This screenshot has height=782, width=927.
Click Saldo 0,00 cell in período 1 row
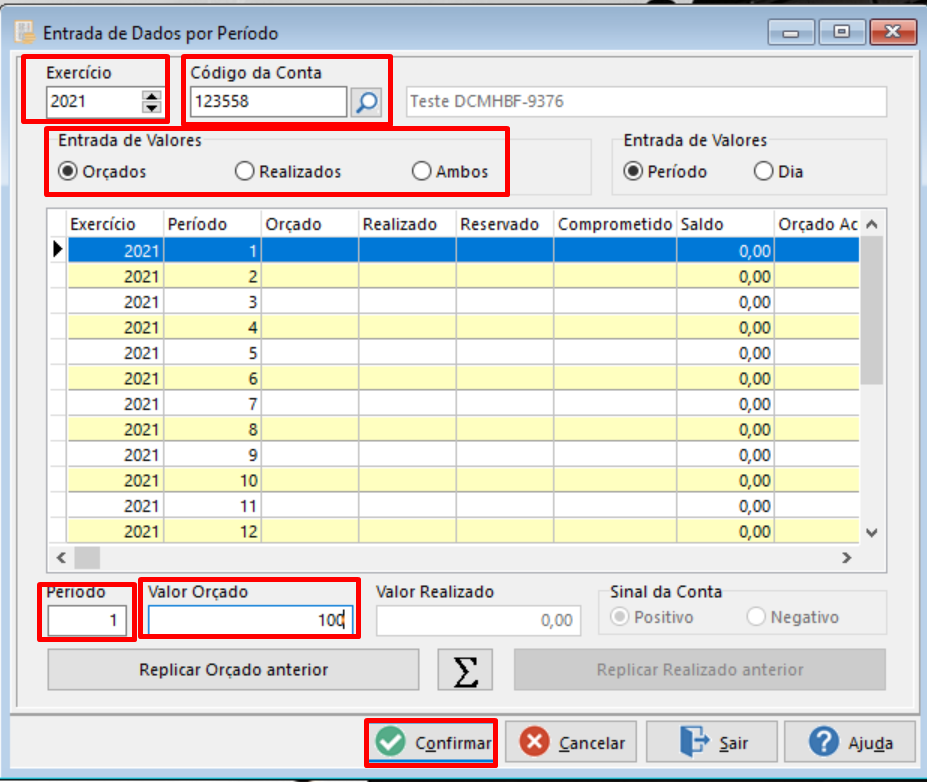click(725, 251)
